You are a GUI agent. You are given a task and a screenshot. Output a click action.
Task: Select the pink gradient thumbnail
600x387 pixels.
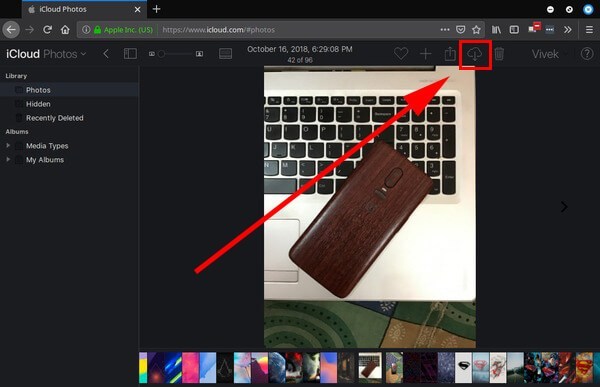(190, 368)
